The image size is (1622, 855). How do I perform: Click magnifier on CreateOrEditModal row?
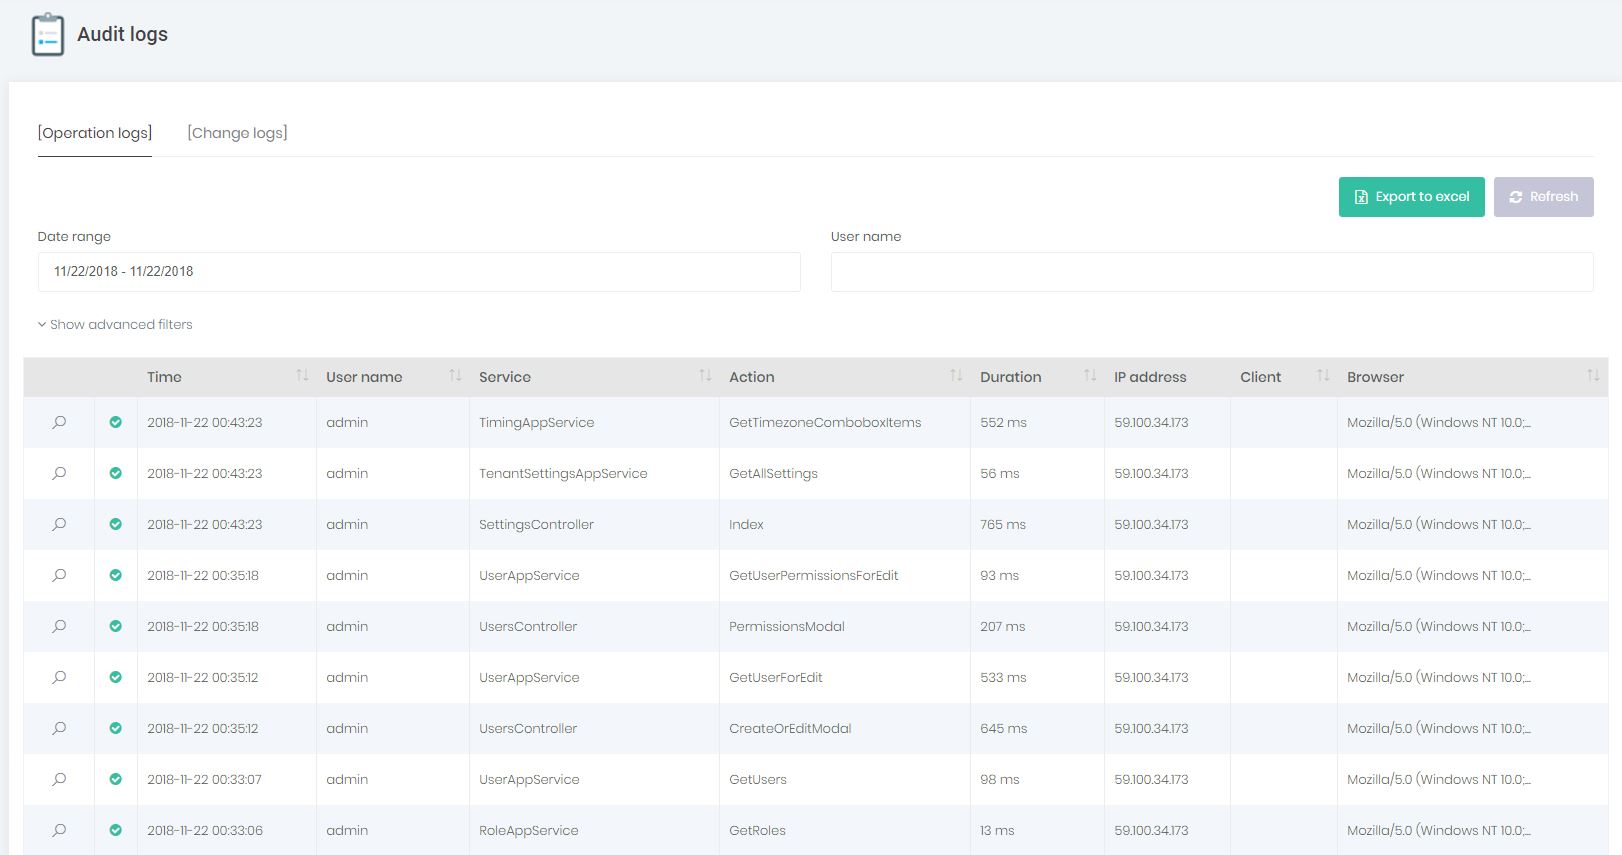point(59,728)
